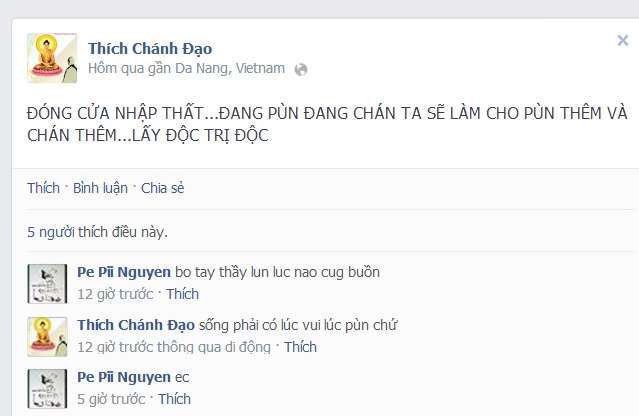Image resolution: width=639 pixels, height=416 pixels.
Task: Click the '12 giờ trước' timestamp on first comment
Action: [x=115, y=294]
